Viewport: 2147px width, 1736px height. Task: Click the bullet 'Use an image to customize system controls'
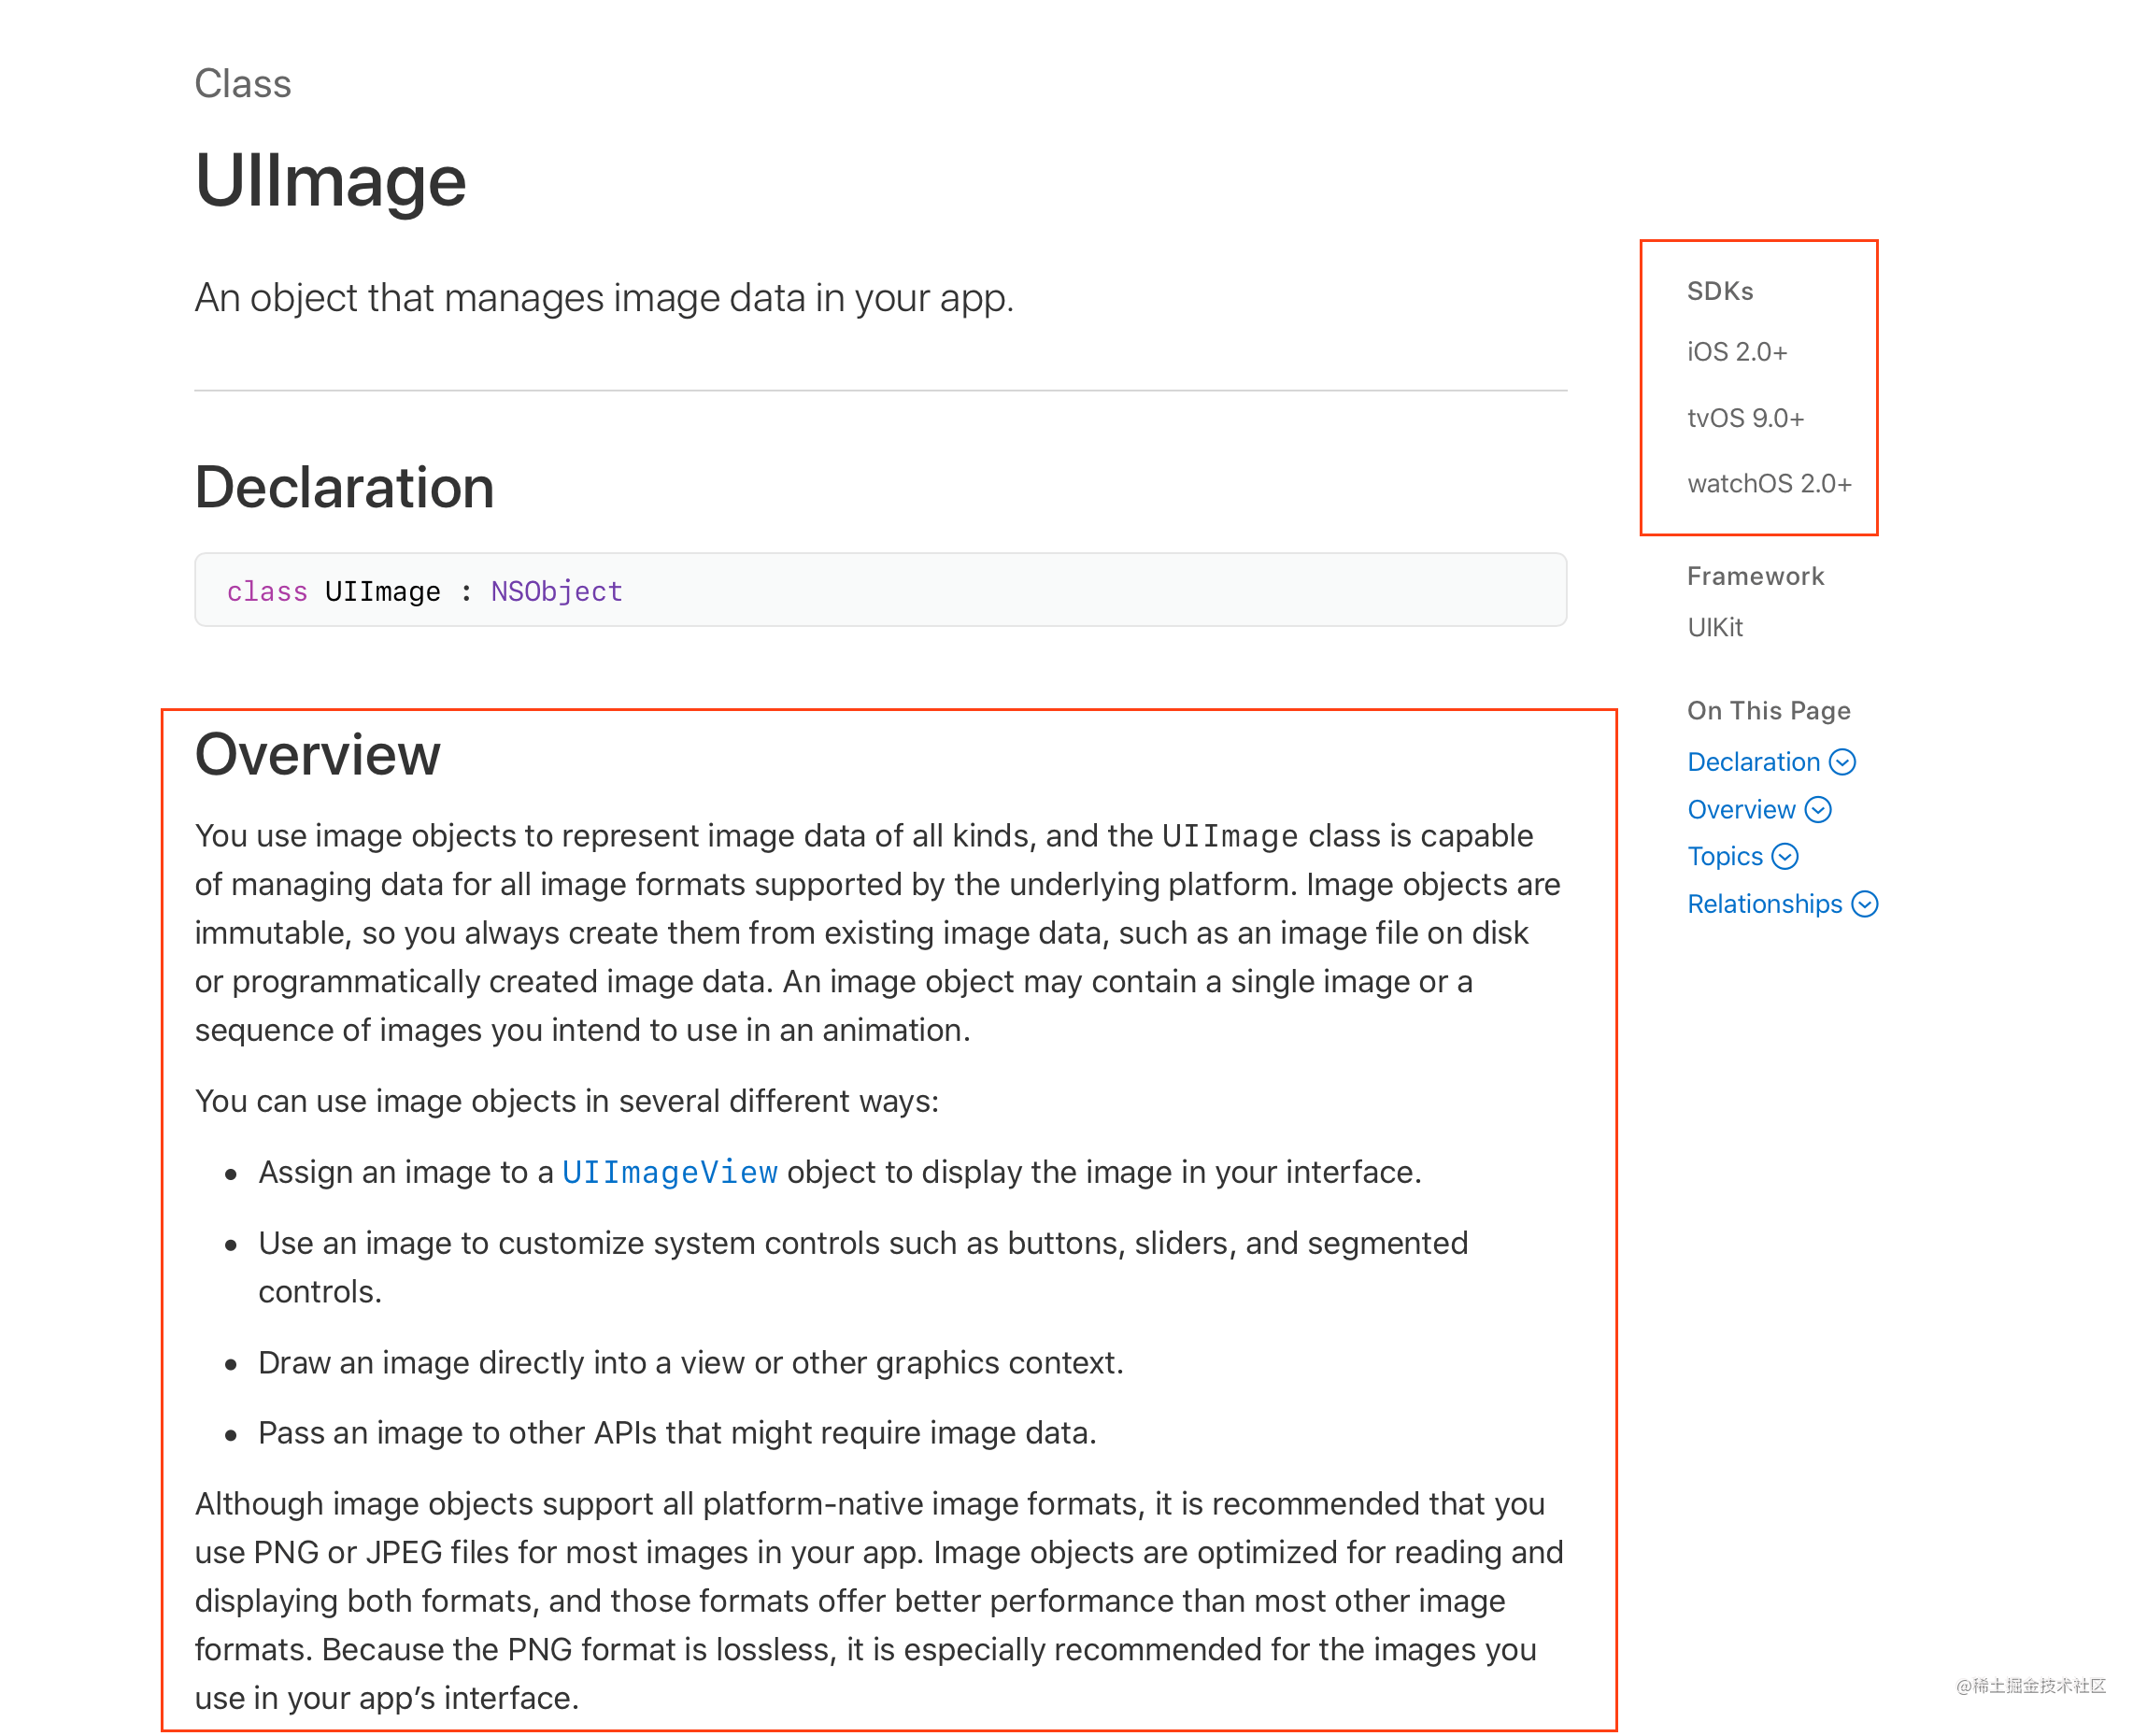coord(862,1266)
